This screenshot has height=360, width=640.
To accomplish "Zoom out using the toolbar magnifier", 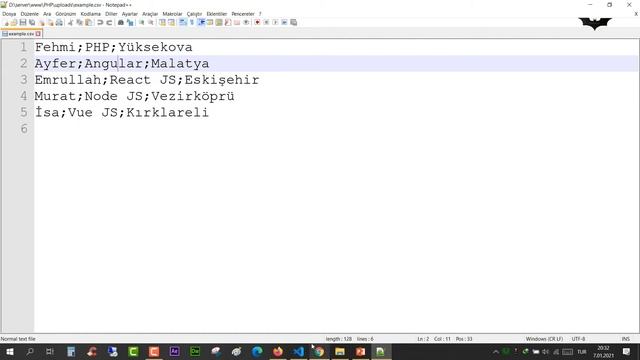I will coord(151,22).
